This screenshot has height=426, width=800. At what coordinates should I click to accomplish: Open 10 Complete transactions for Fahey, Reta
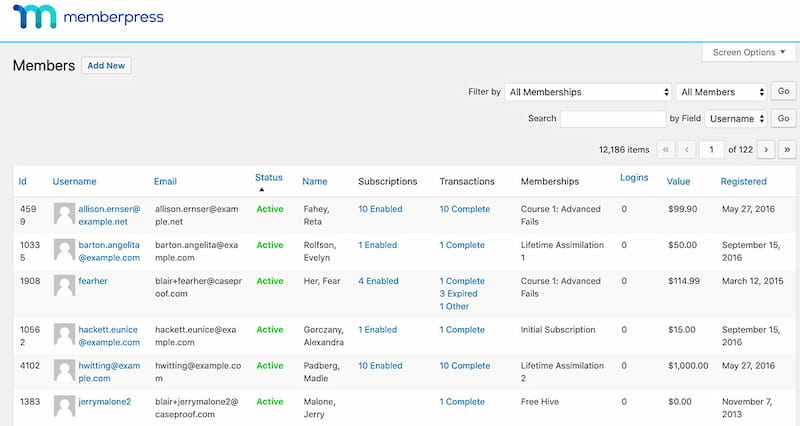(x=465, y=209)
